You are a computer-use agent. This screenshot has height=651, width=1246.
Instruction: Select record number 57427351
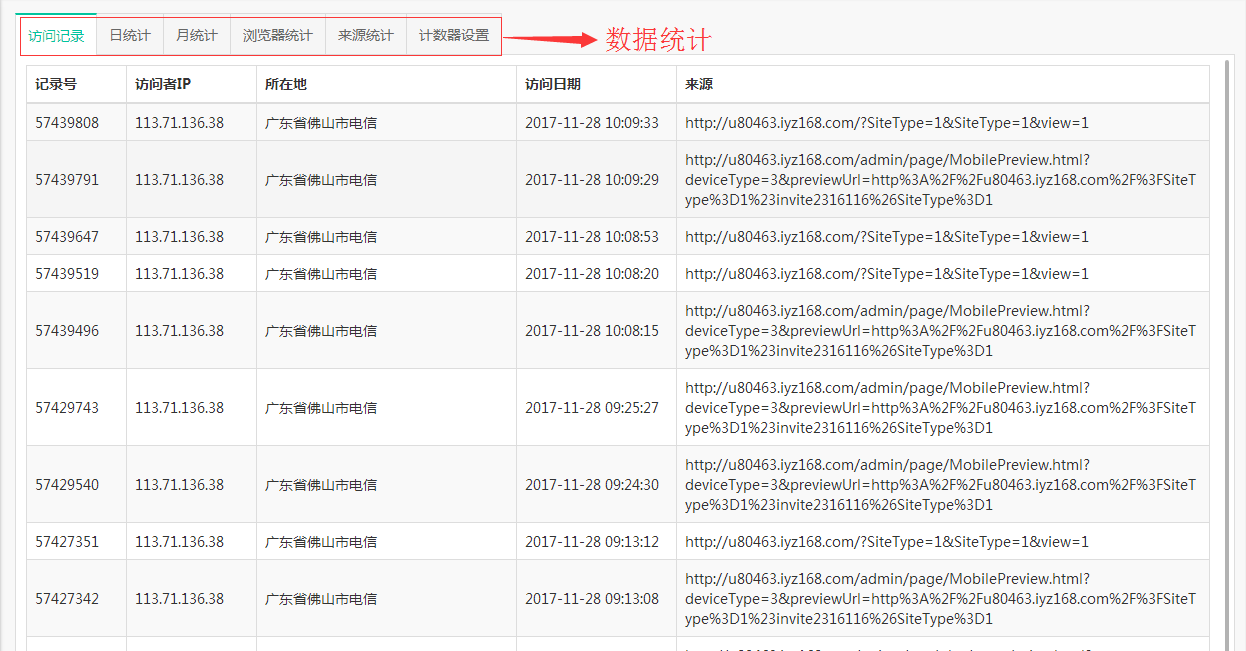click(x=67, y=542)
